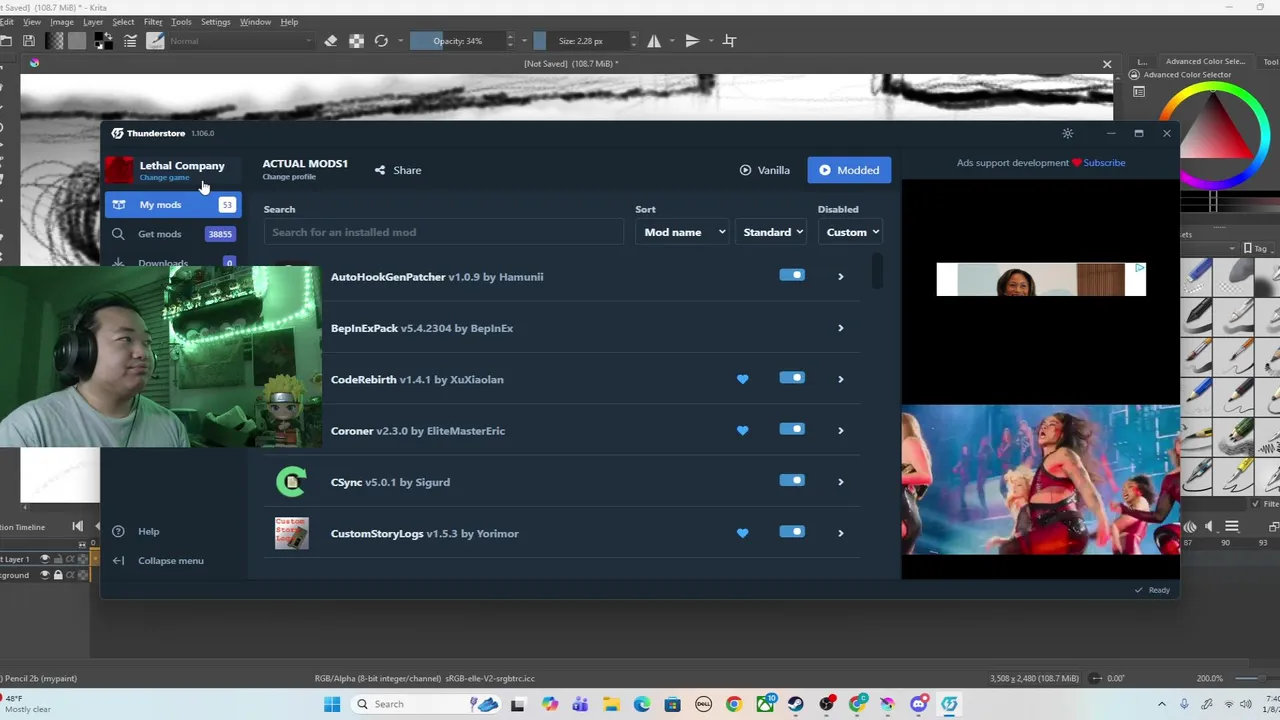Open Krita's fill gradients swatch
Viewport: 1280px width, 720px height.
(x=54, y=41)
